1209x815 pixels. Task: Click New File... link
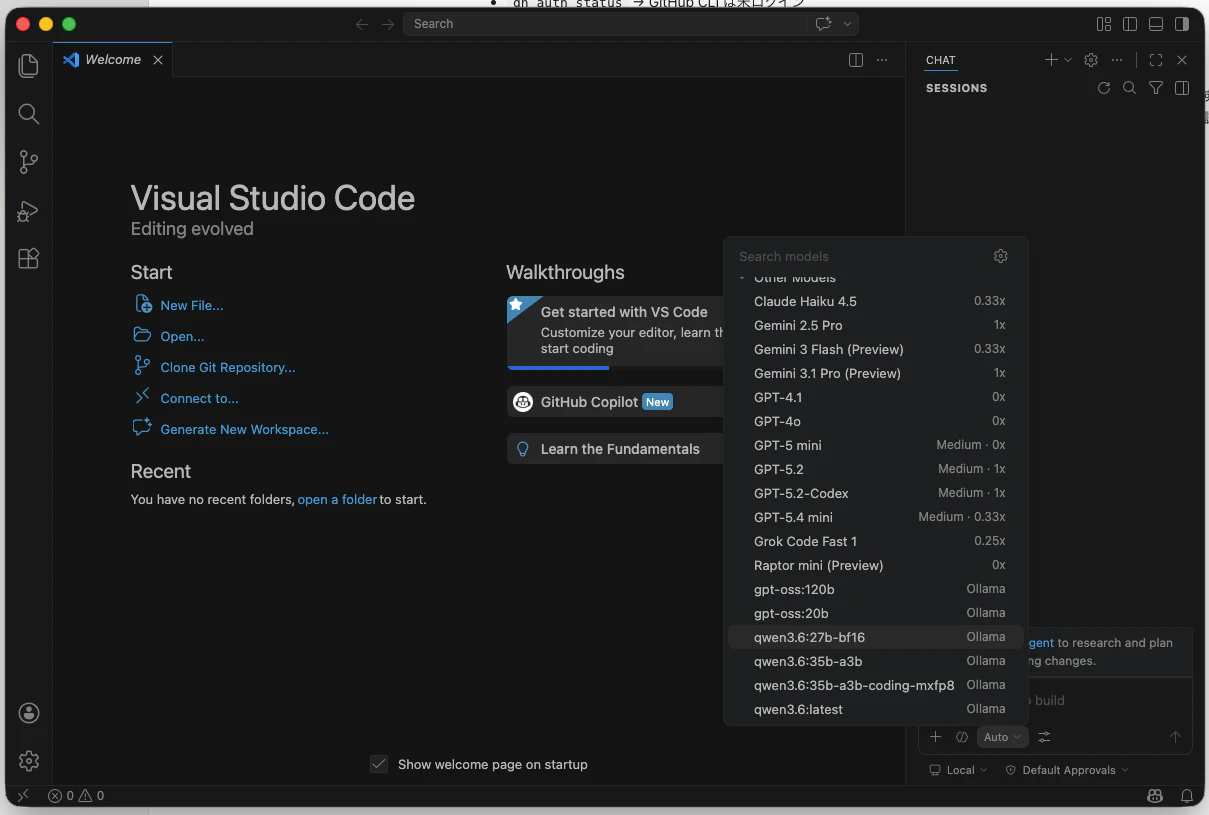pyautogui.click(x=191, y=305)
